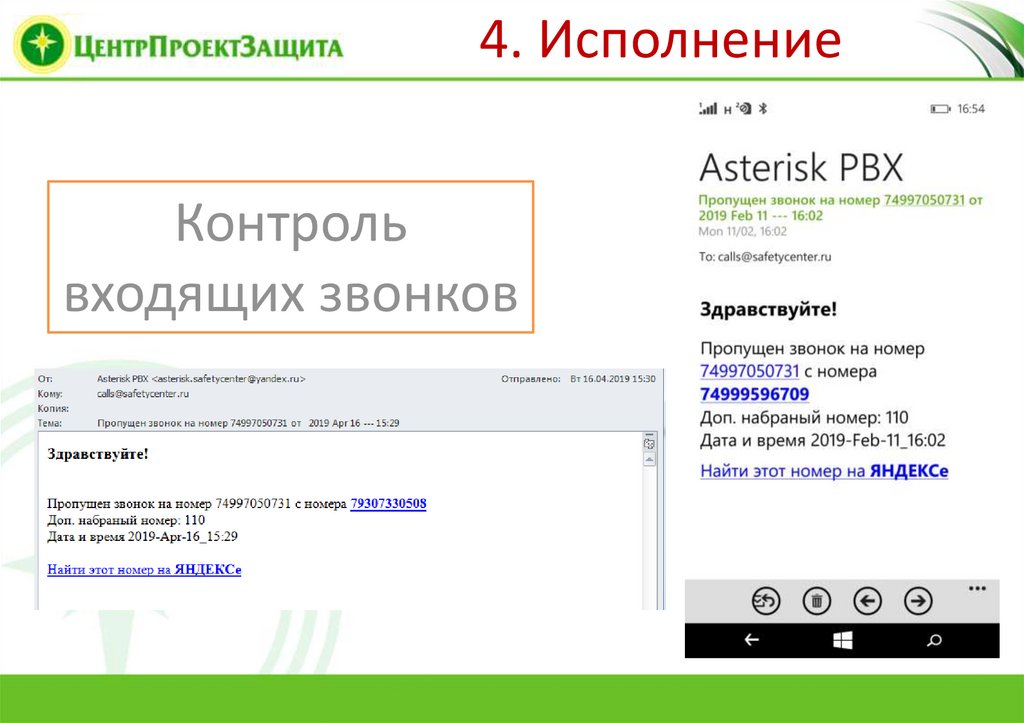Open the three-dots more menu on phone
Viewport: 1024px width, 723px height.
tap(977, 588)
